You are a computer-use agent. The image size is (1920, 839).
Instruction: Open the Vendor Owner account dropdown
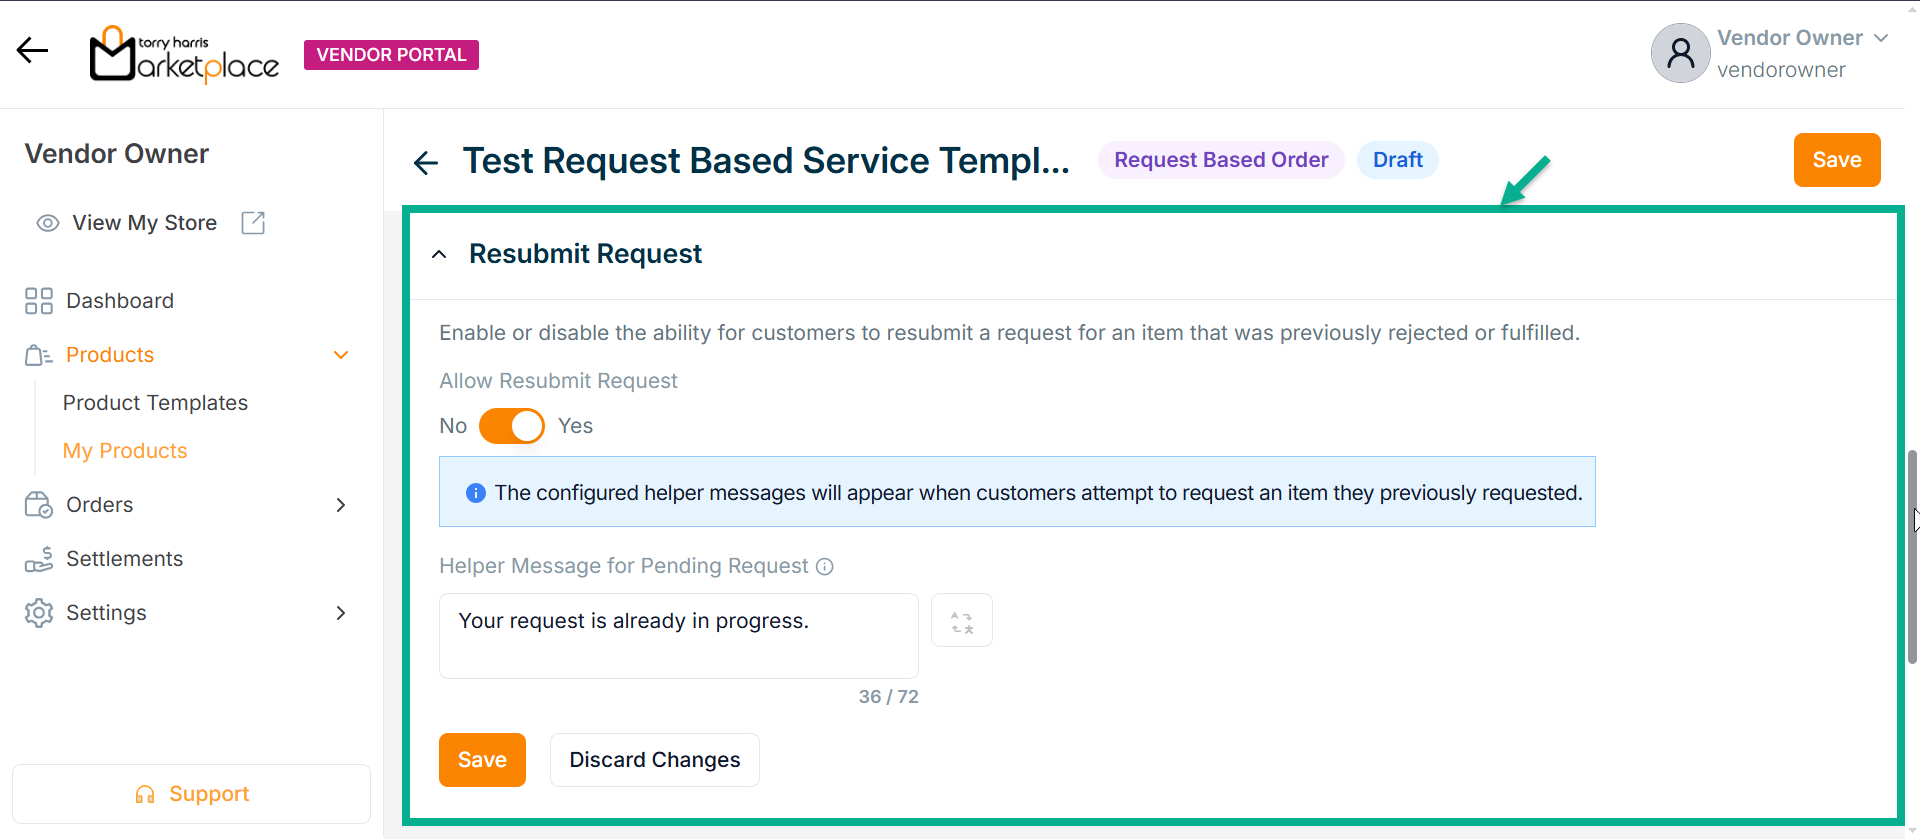click(1880, 38)
